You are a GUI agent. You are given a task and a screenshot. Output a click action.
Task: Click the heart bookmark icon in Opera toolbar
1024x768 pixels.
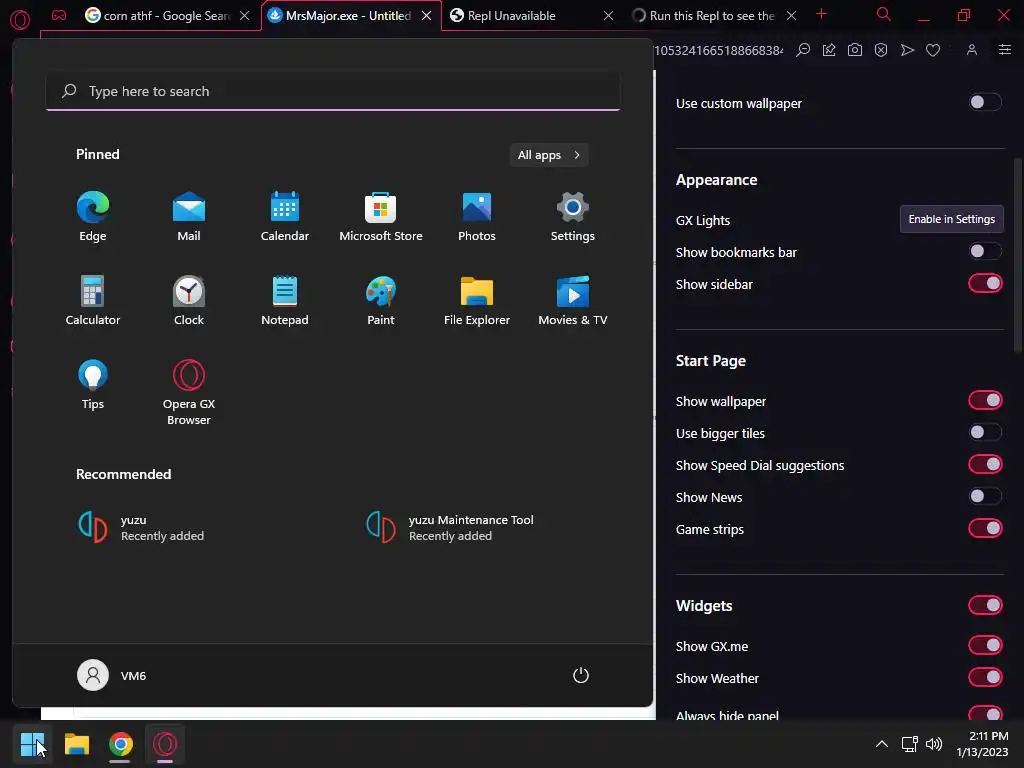click(x=933, y=50)
